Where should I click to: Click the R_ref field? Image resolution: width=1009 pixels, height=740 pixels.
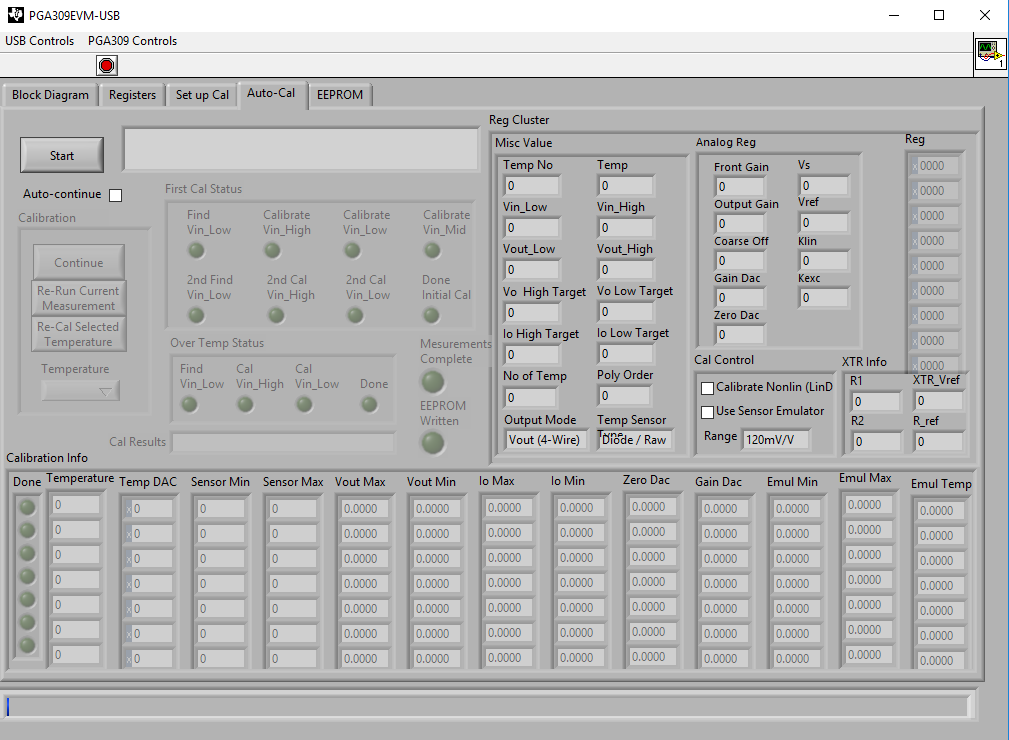938,441
